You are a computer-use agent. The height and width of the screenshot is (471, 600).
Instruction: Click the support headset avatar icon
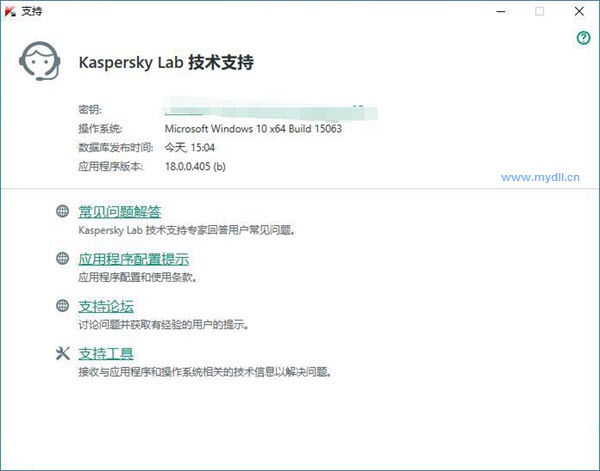(40, 61)
